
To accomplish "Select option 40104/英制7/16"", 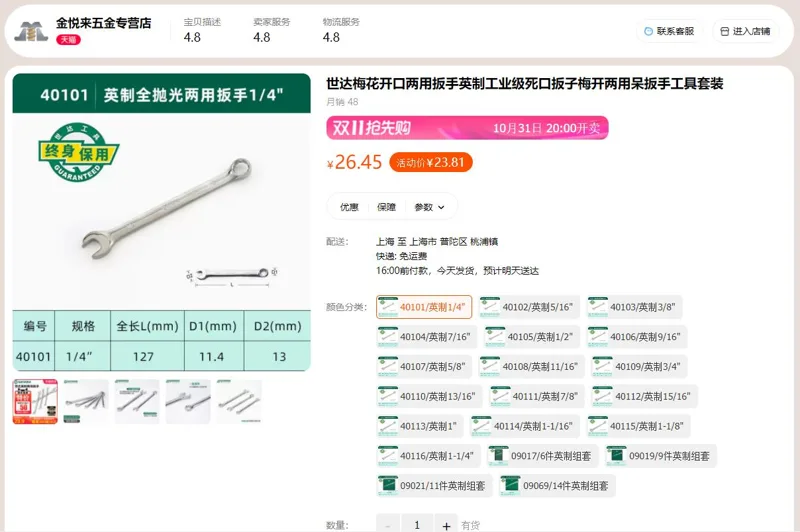I will [x=427, y=337].
